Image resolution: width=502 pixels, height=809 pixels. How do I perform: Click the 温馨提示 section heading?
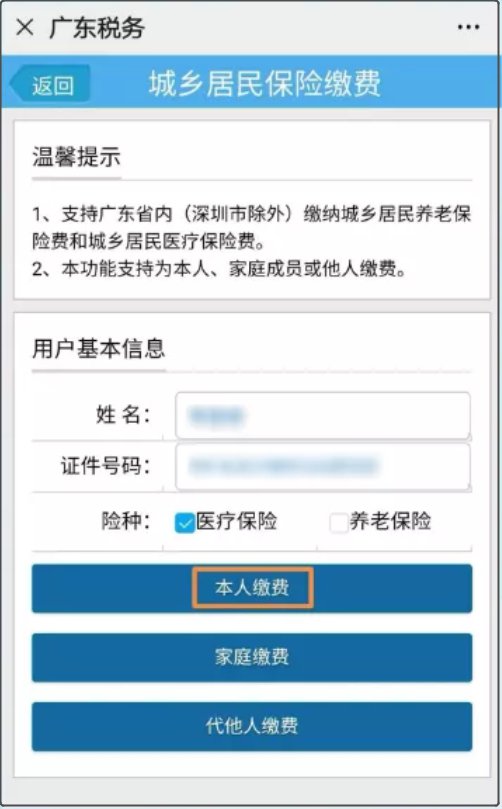[76, 157]
